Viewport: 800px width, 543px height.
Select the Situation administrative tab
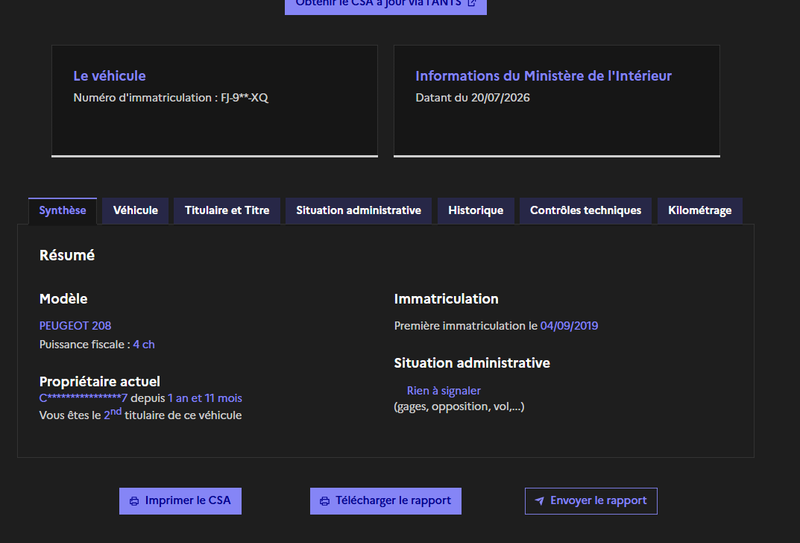click(x=359, y=211)
